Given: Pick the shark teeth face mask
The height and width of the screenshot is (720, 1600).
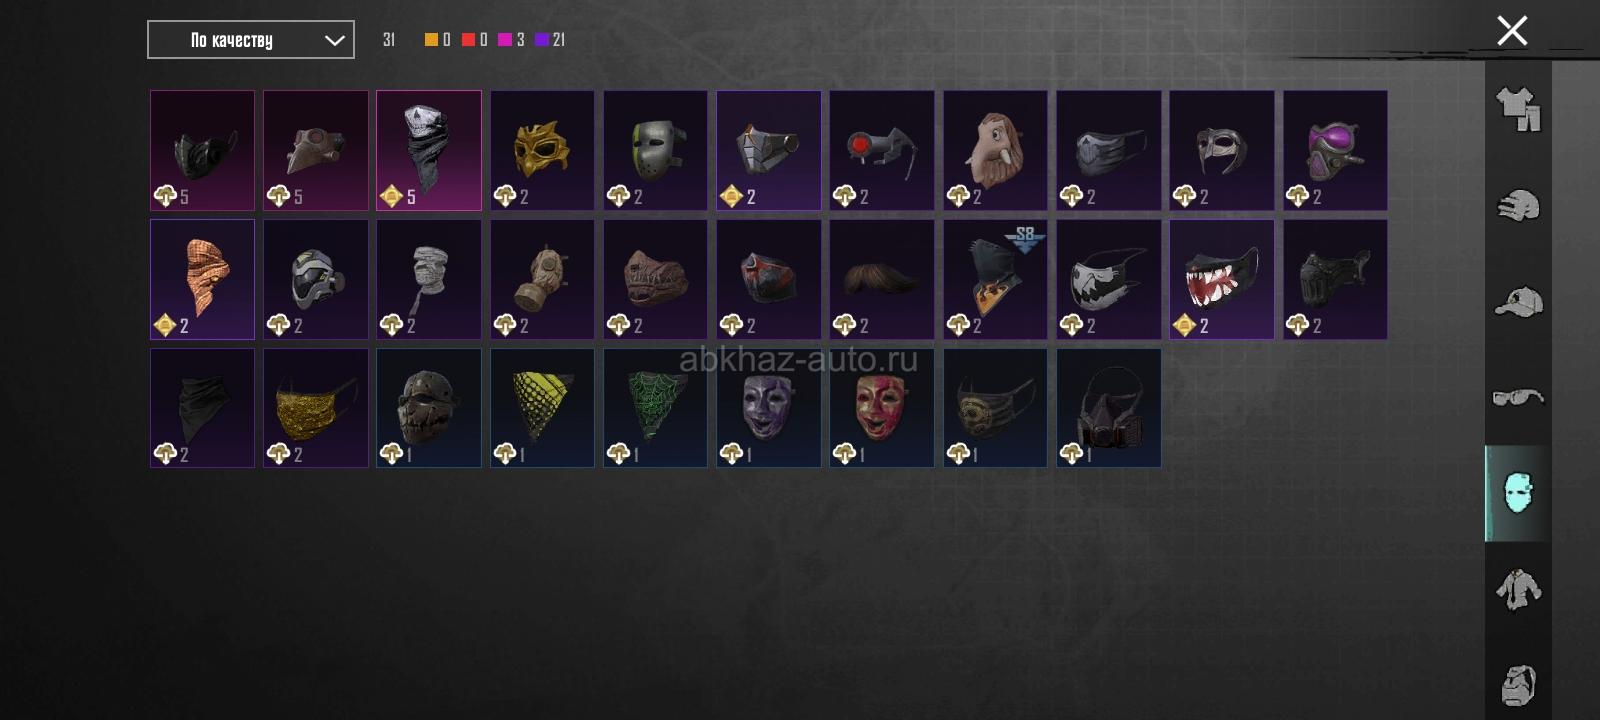Looking at the screenshot, I should point(1222,280).
